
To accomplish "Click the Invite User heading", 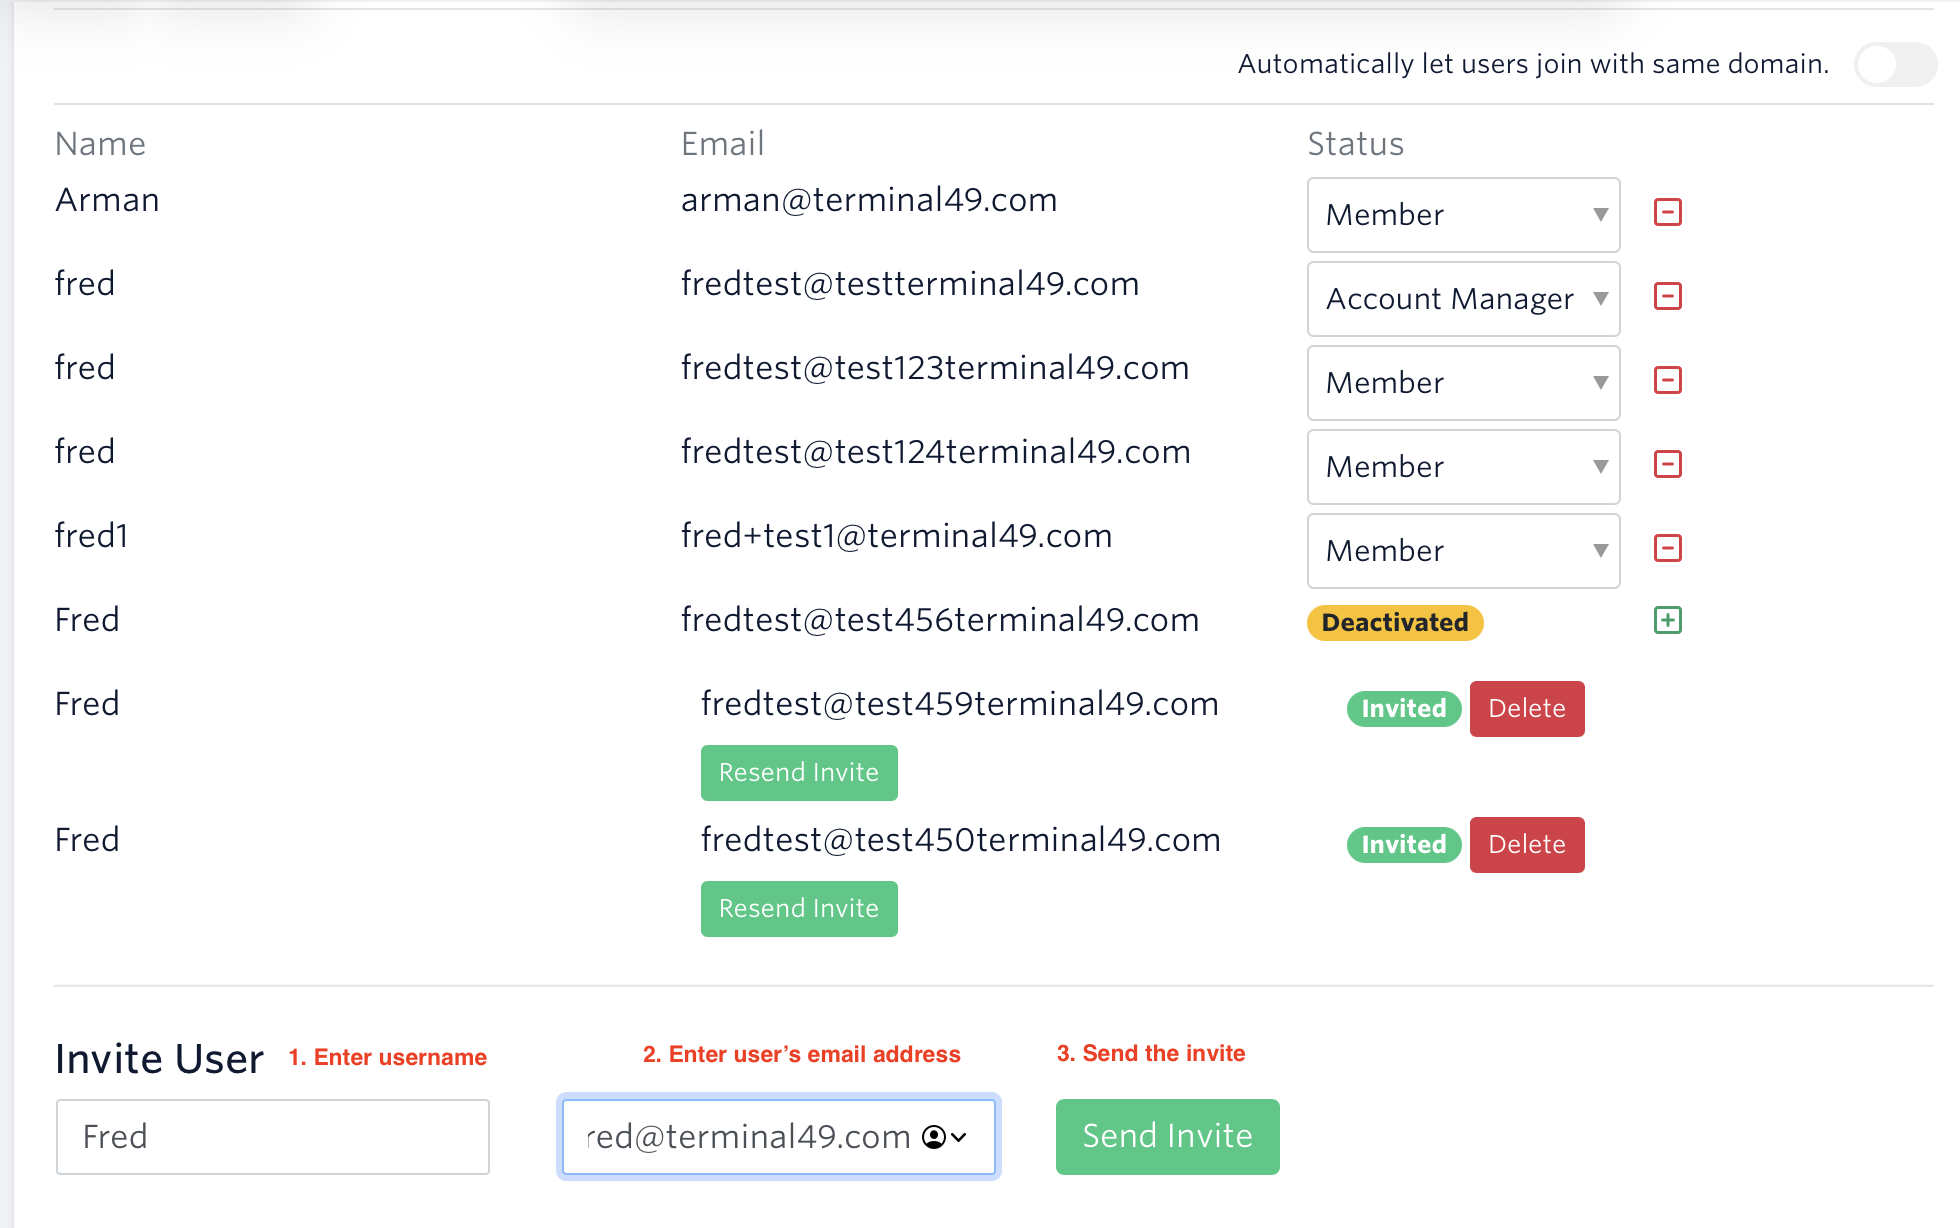I will (x=160, y=1059).
